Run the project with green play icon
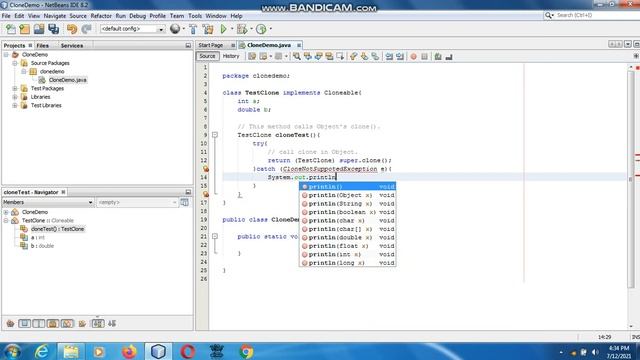This screenshot has height=360, width=640. (x=223, y=29)
